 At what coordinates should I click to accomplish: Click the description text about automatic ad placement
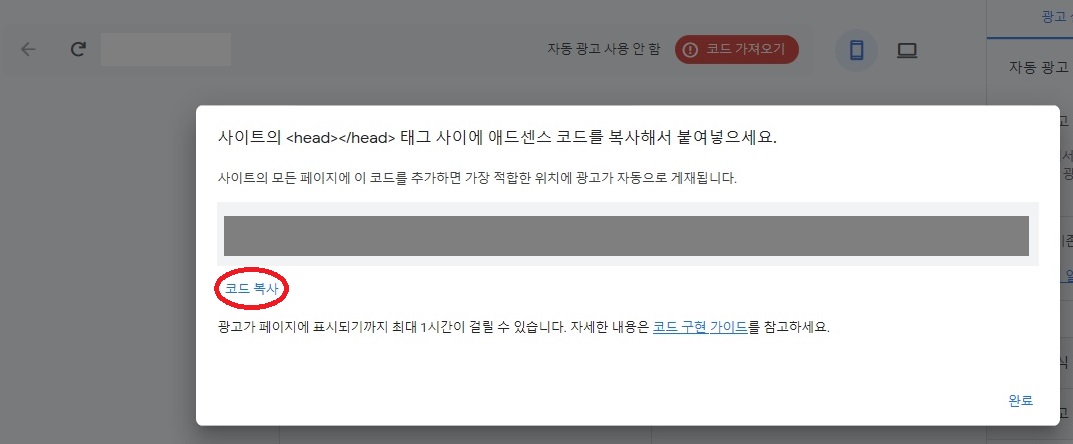point(477,179)
